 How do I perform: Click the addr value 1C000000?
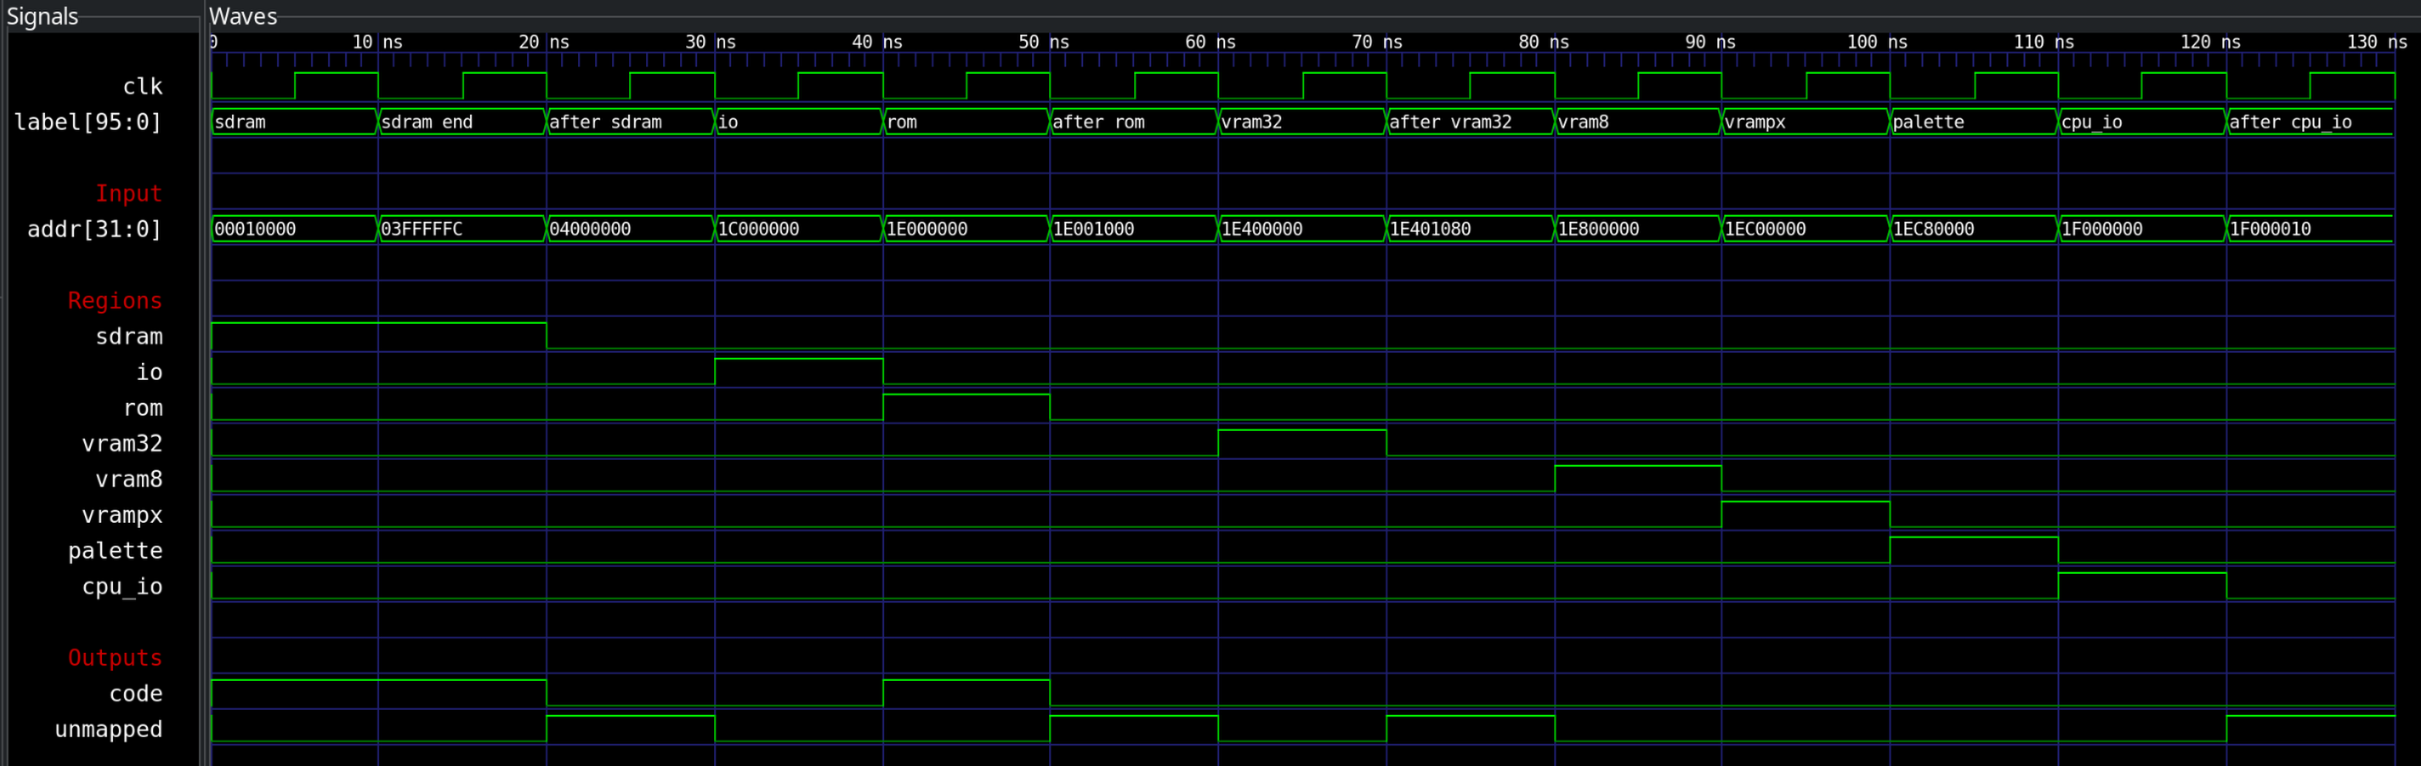tap(759, 229)
